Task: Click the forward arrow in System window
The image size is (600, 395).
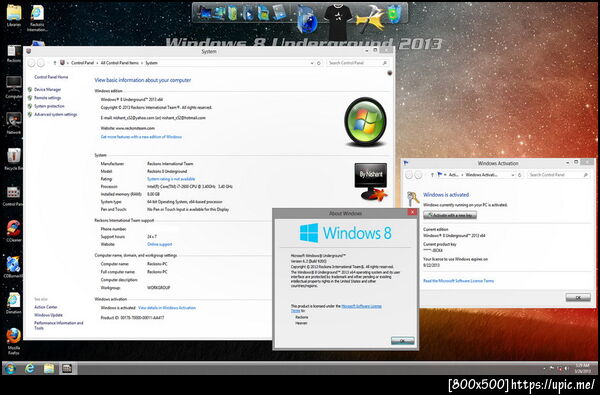Action: point(41,63)
